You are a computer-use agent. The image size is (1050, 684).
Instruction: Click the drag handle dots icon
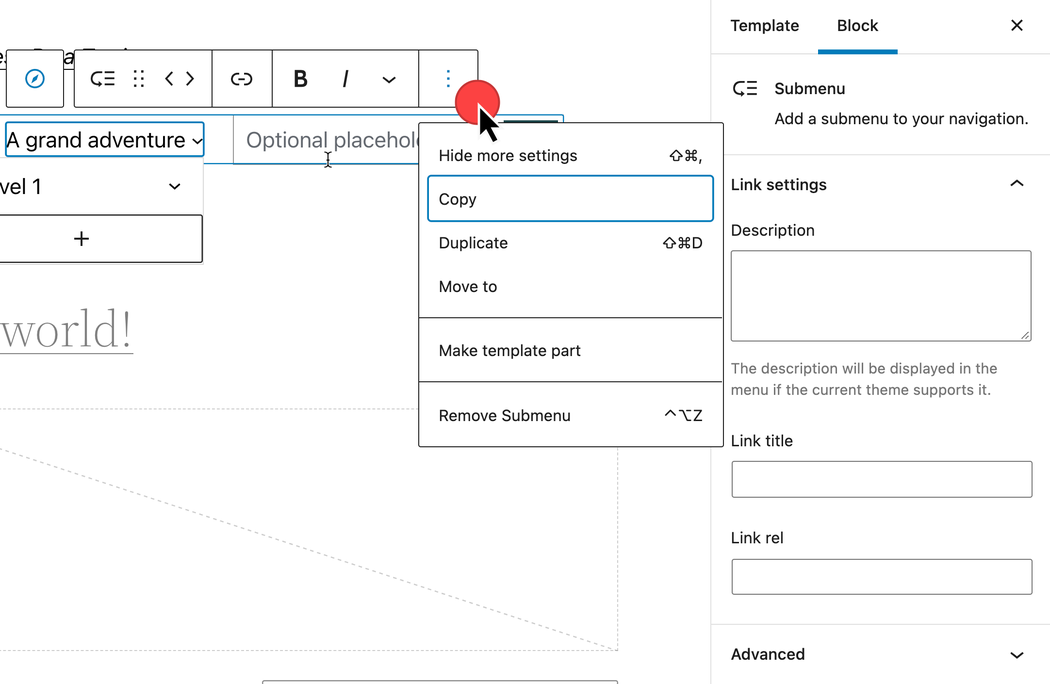tap(139, 79)
